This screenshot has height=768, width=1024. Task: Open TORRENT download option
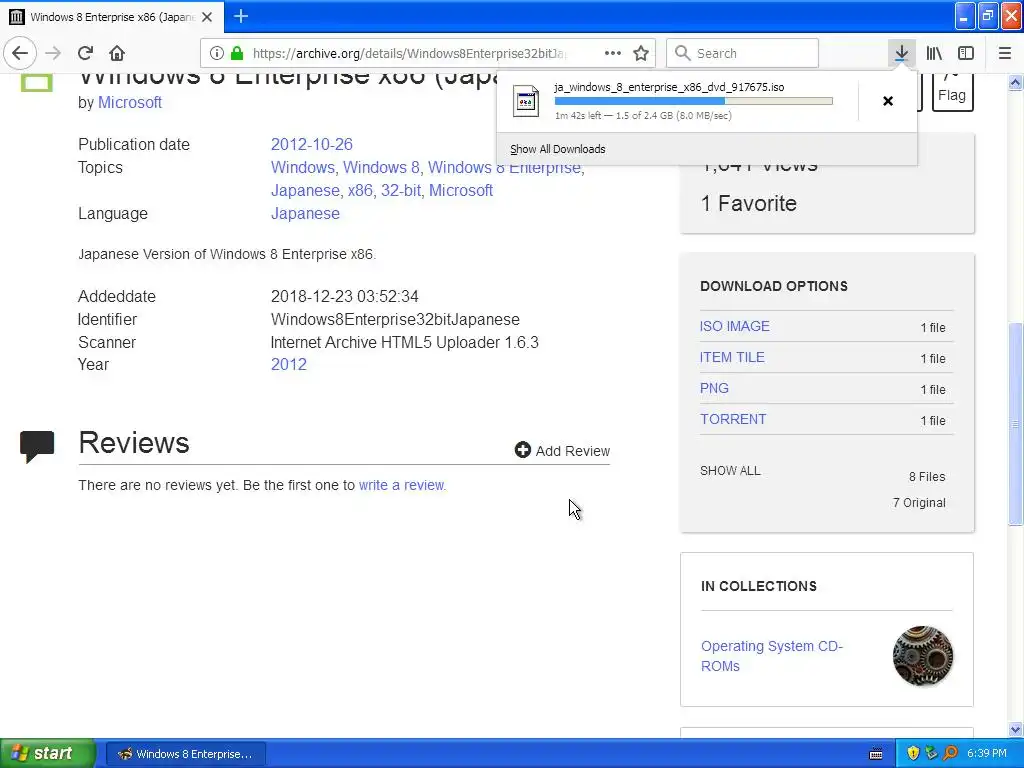pyautogui.click(x=733, y=419)
